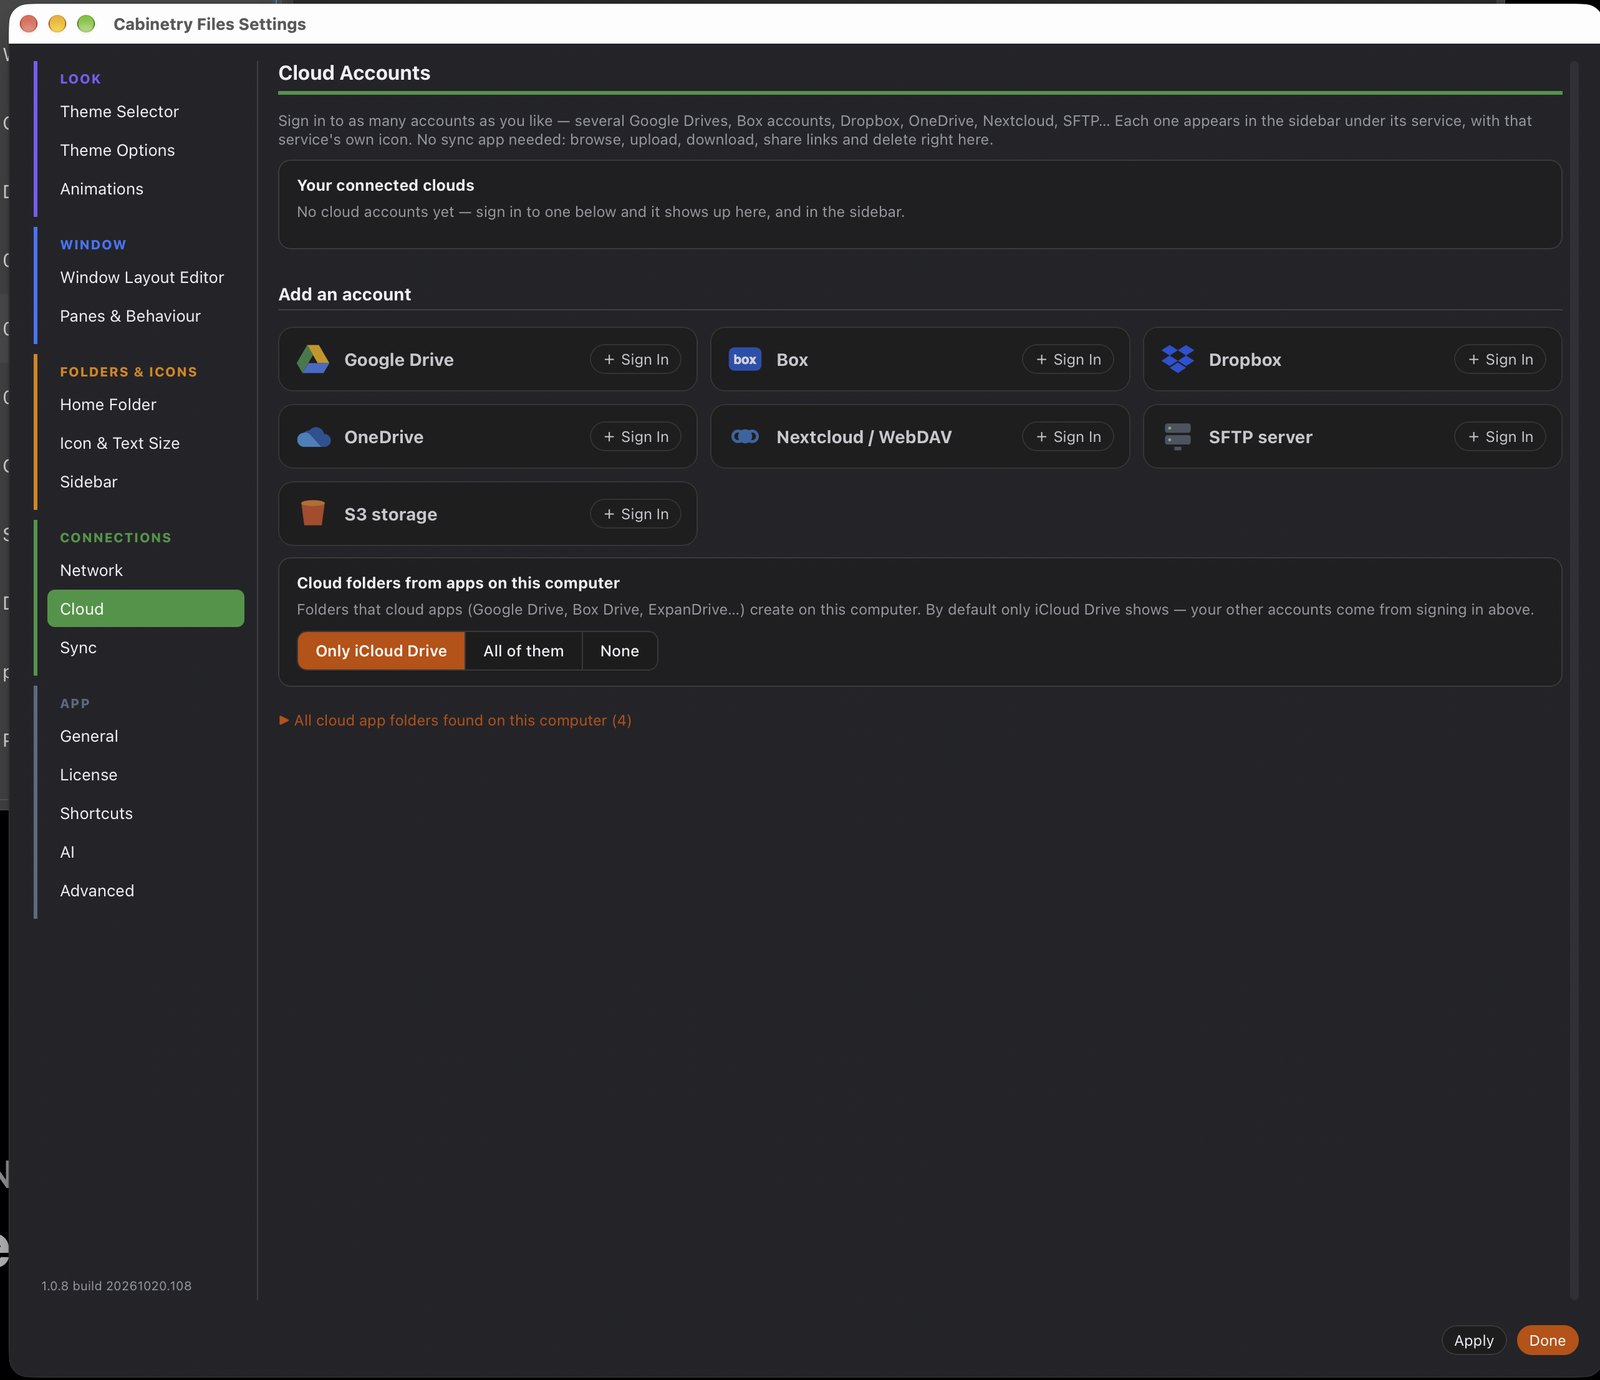The width and height of the screenshot is (1600, 1380).
Task: Click the Apply button
Action: 1474,1340
